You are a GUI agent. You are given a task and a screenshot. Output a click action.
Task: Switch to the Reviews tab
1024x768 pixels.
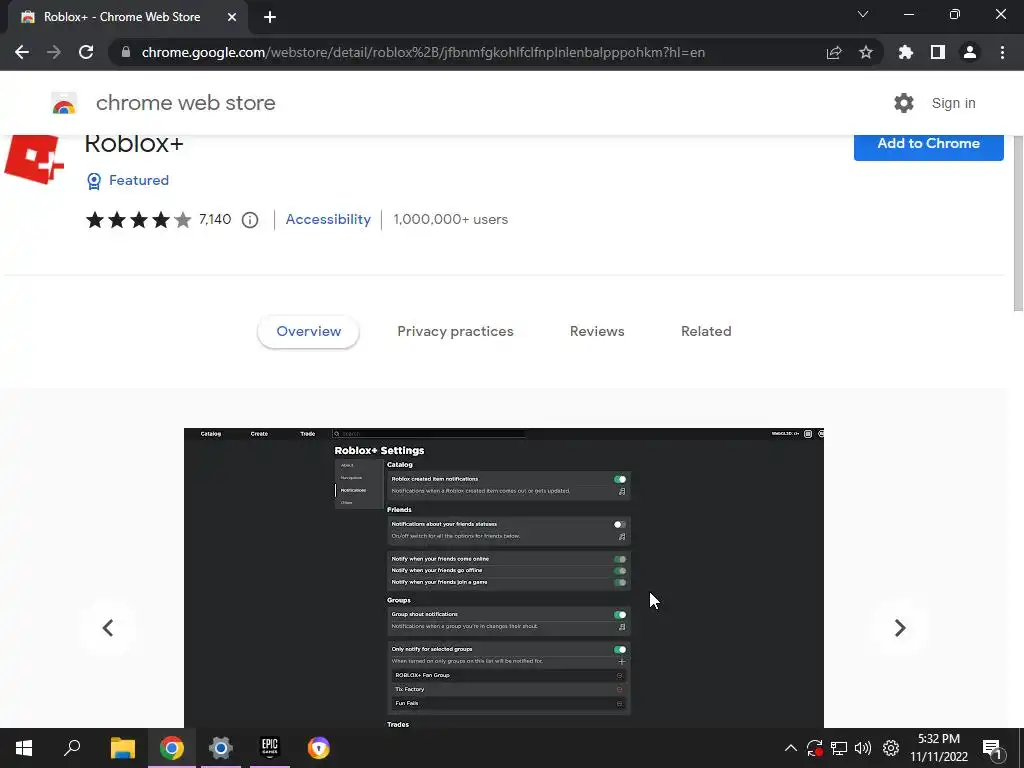(597, 332)
